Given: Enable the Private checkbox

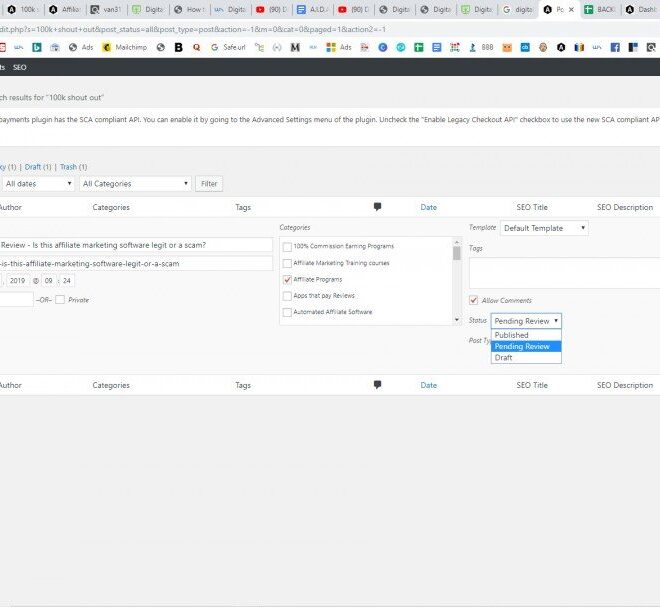Looking at the screenshot, I should (60, 300).
